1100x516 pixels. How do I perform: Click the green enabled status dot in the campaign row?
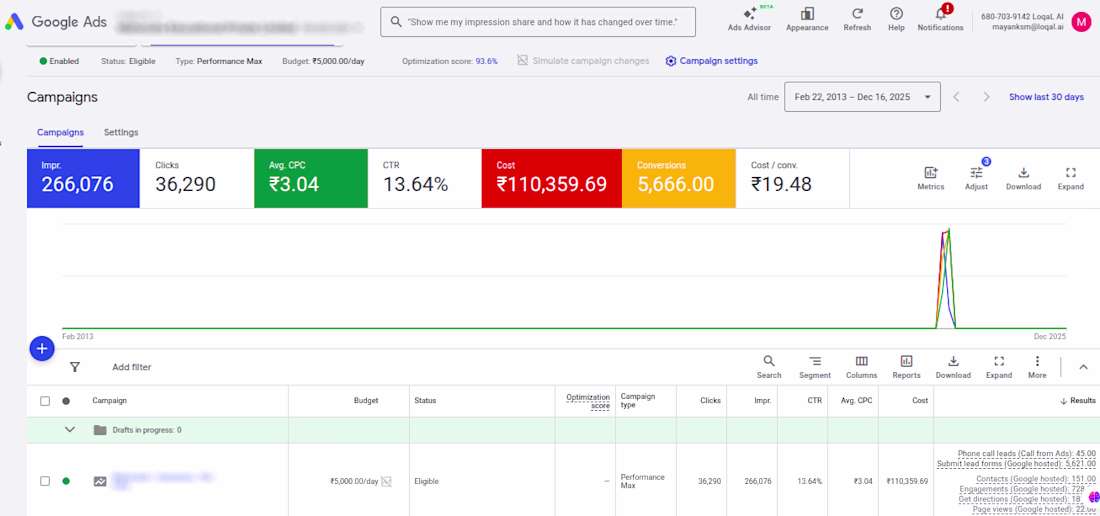(x=66, y=481)
